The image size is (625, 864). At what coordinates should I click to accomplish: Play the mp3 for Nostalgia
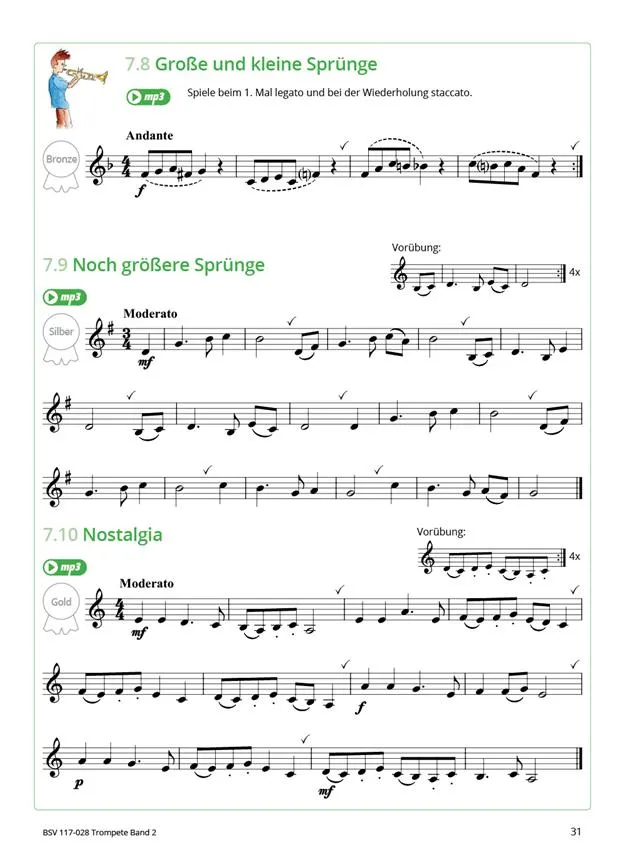coord(64,567)
